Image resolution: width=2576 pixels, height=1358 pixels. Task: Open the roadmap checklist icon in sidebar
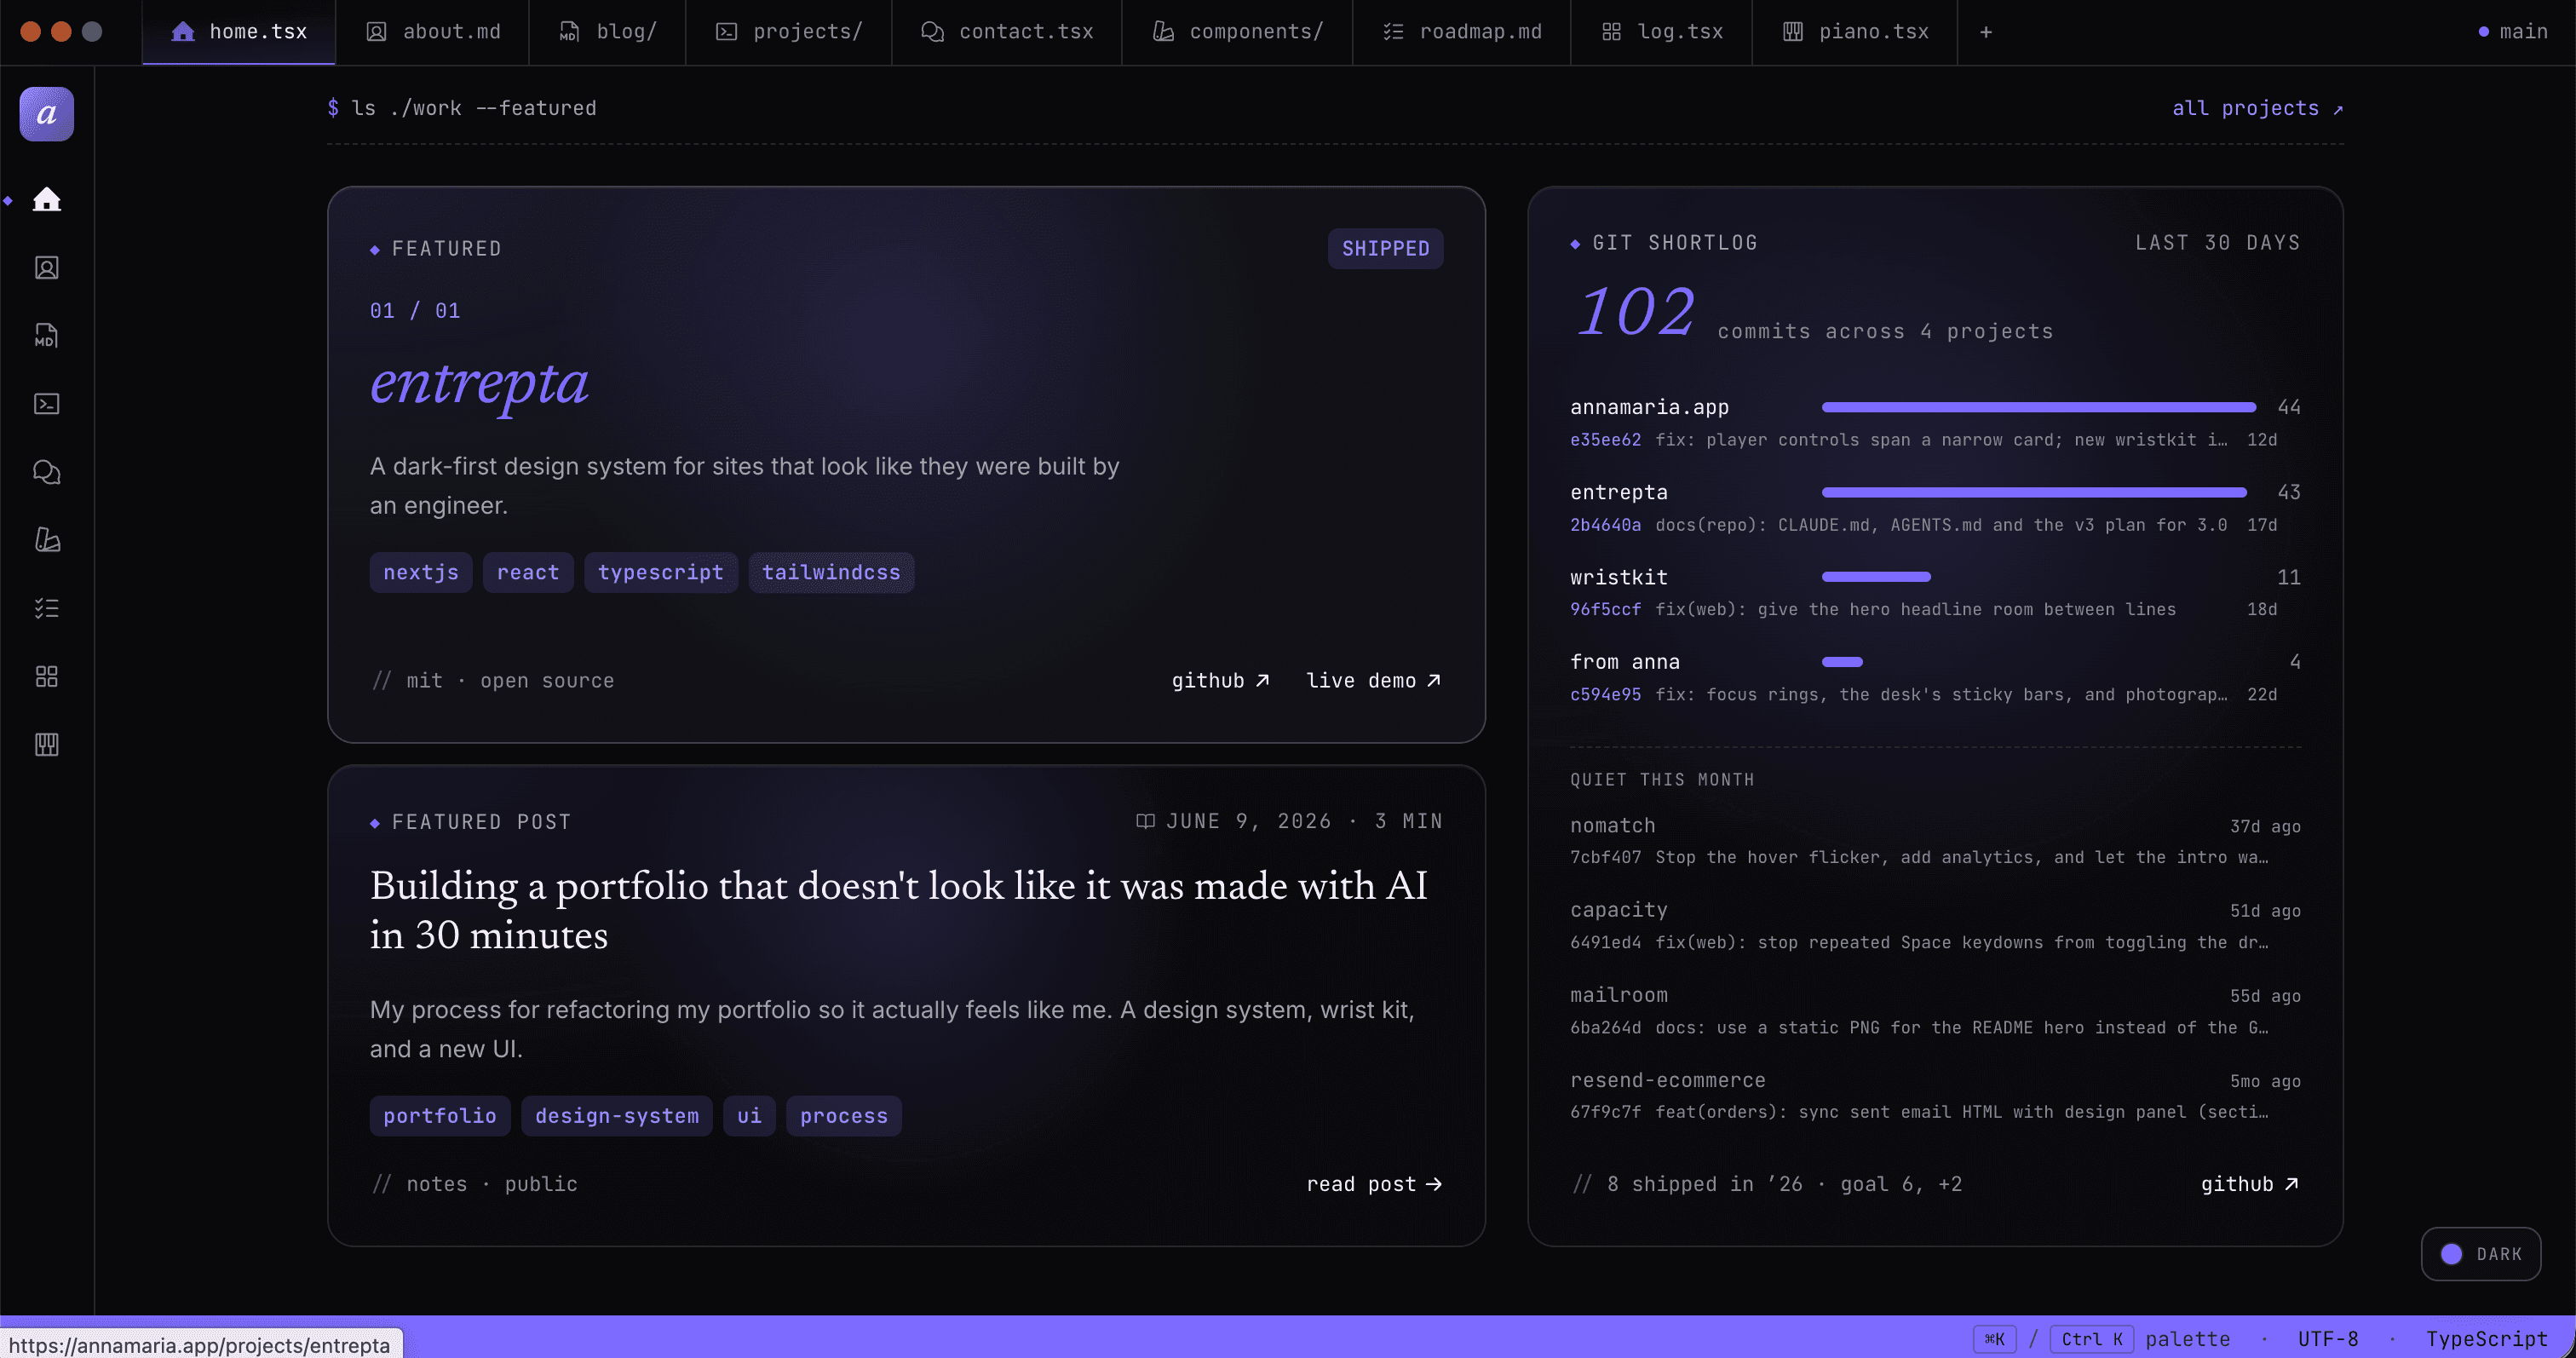[46, 607]
